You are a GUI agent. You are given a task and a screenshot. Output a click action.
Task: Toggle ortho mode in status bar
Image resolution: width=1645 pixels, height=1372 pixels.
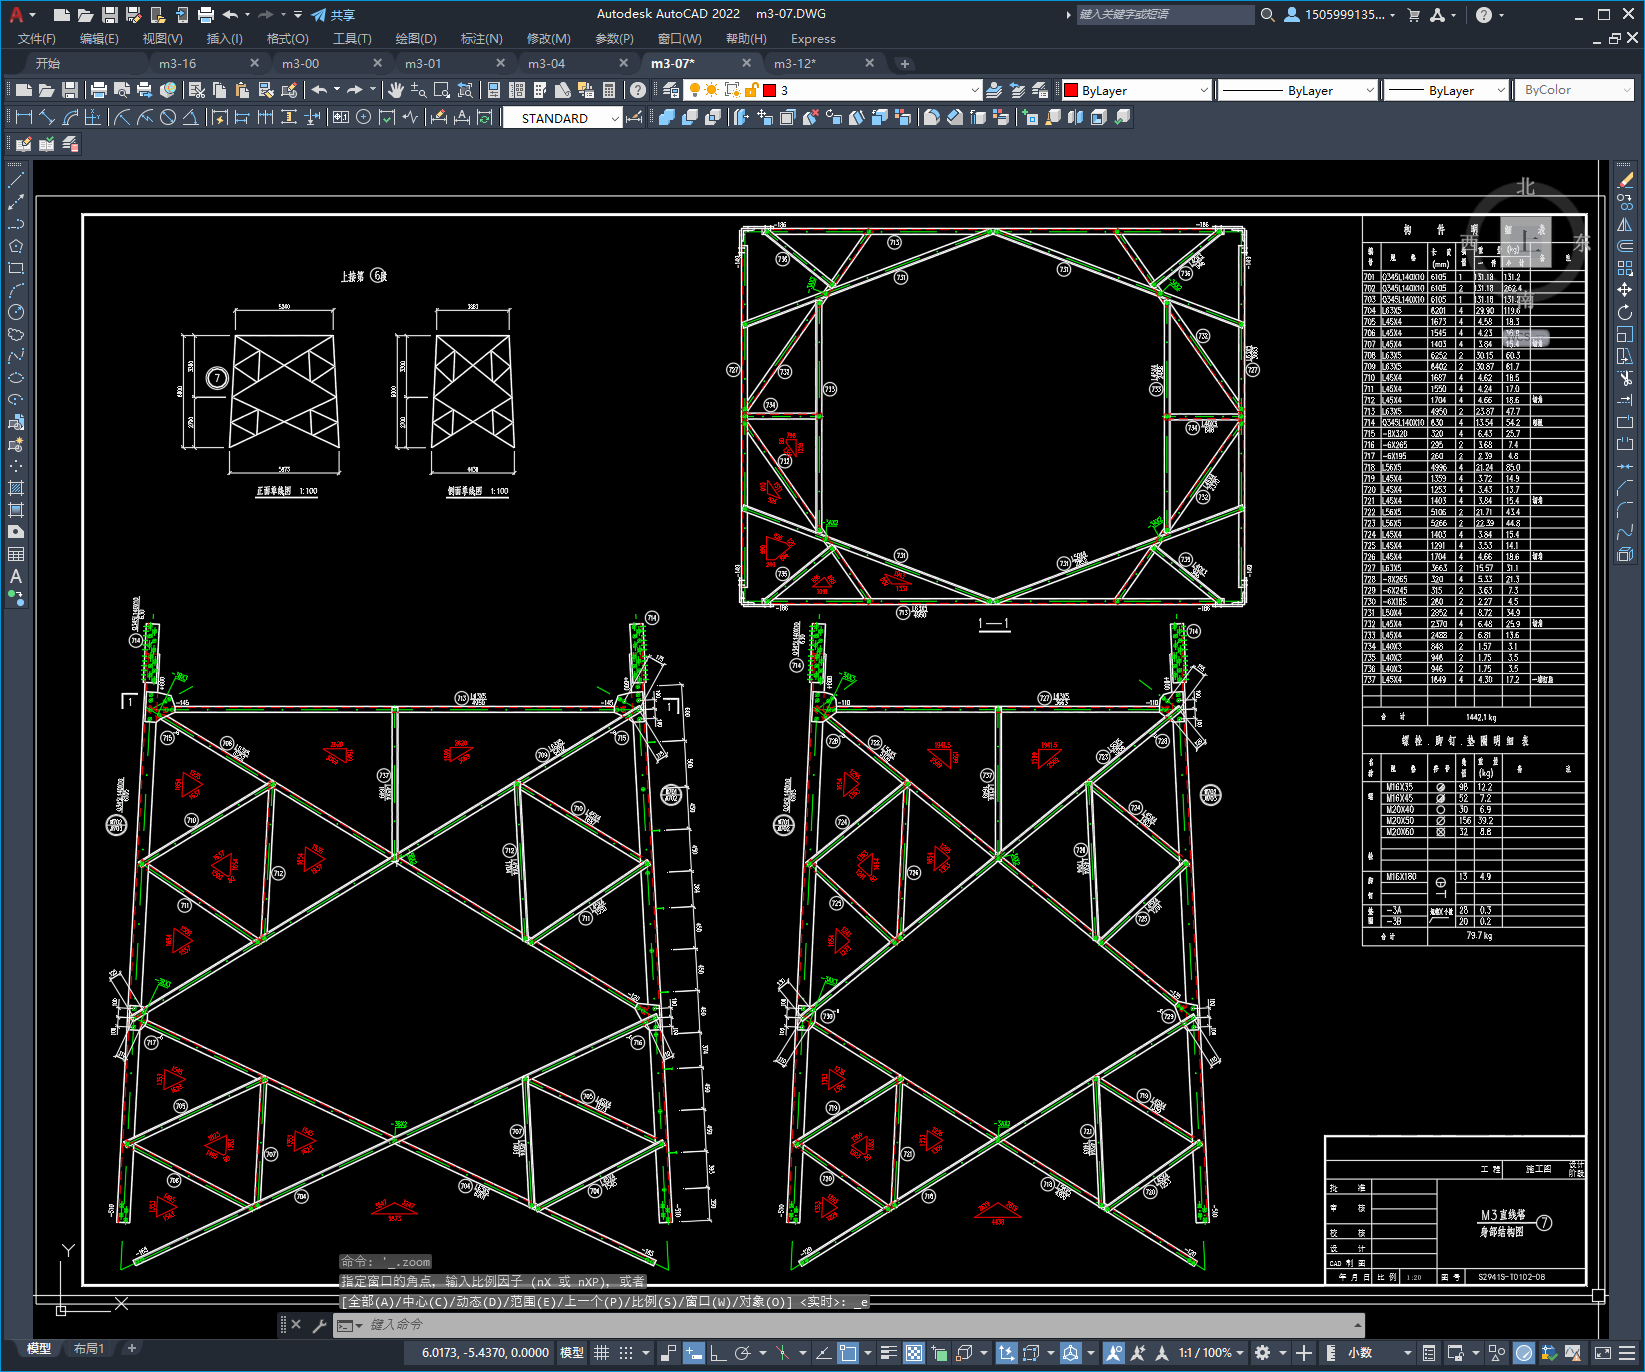click(x=718, y=1353)
